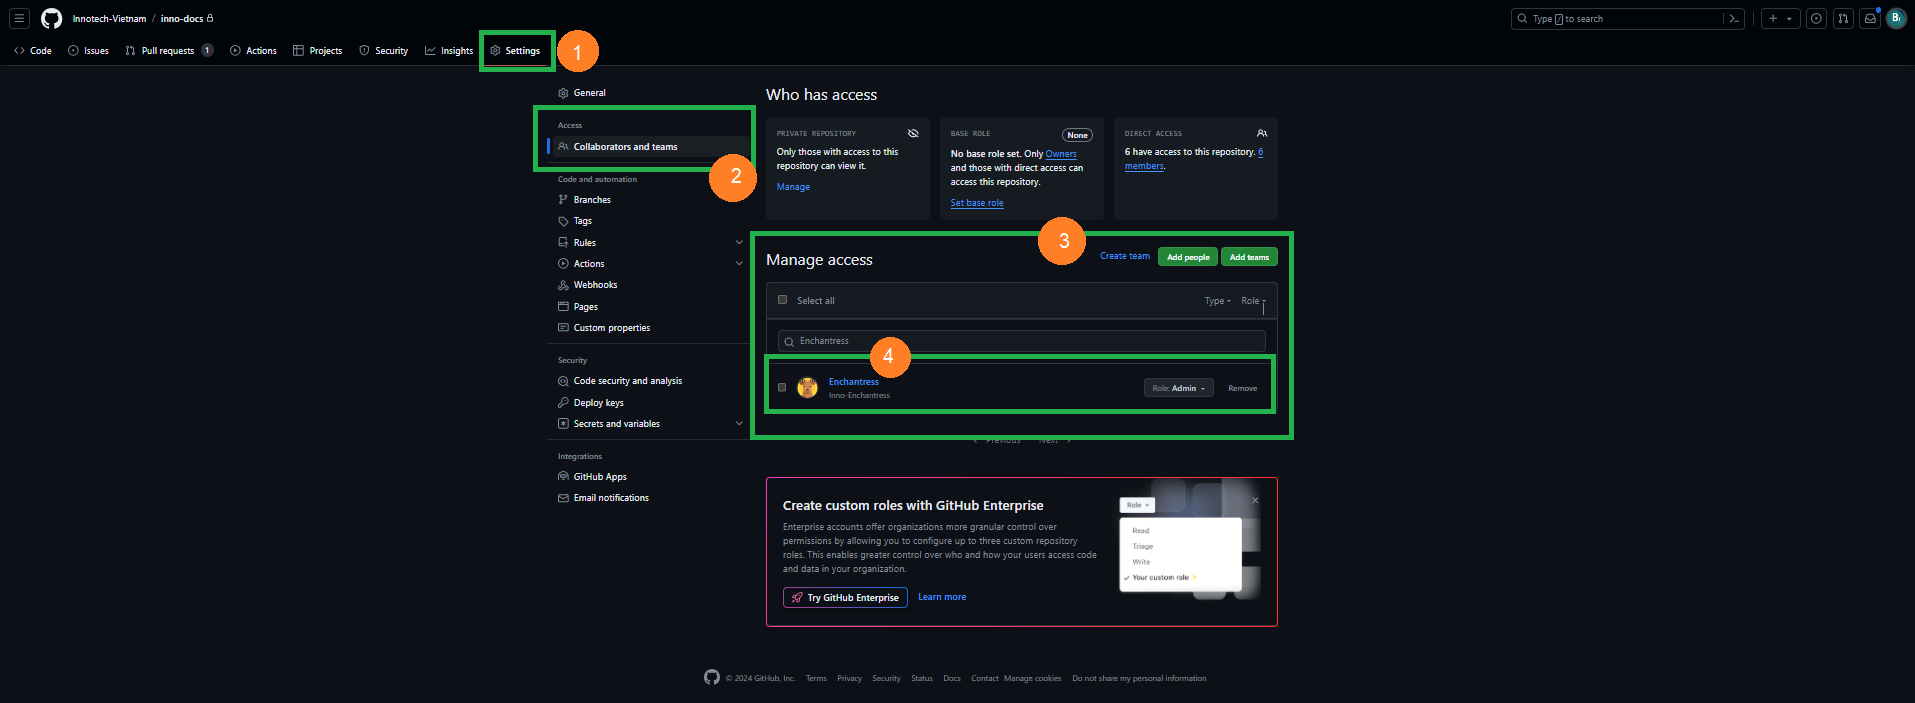The height and width of the screenshot is (703, 1915).
Task: Switch to the repository Actions tab
Action: pyautogui.click(x=253, y=50)
